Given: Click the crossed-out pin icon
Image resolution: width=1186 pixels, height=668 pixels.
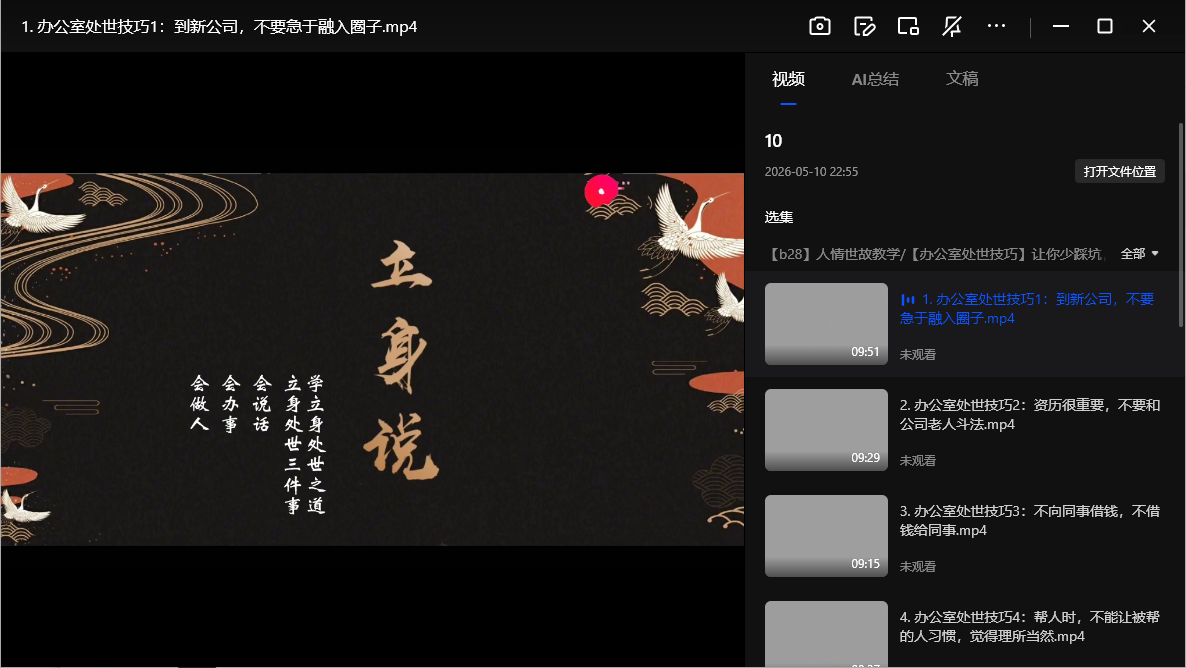Looking at the screenshot, I should (952, 26).
